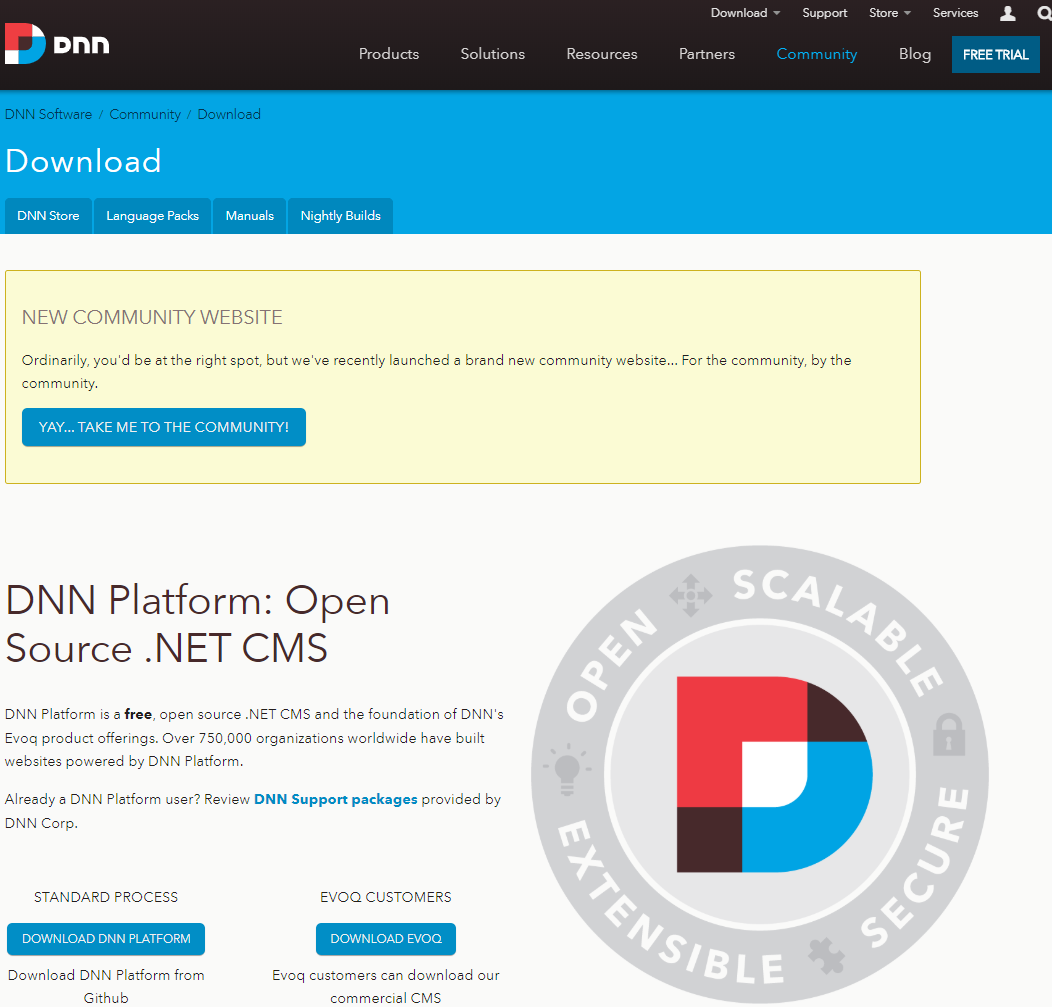Click the large DNN badge image
Screen dimensions: 1052x1007
759,774
